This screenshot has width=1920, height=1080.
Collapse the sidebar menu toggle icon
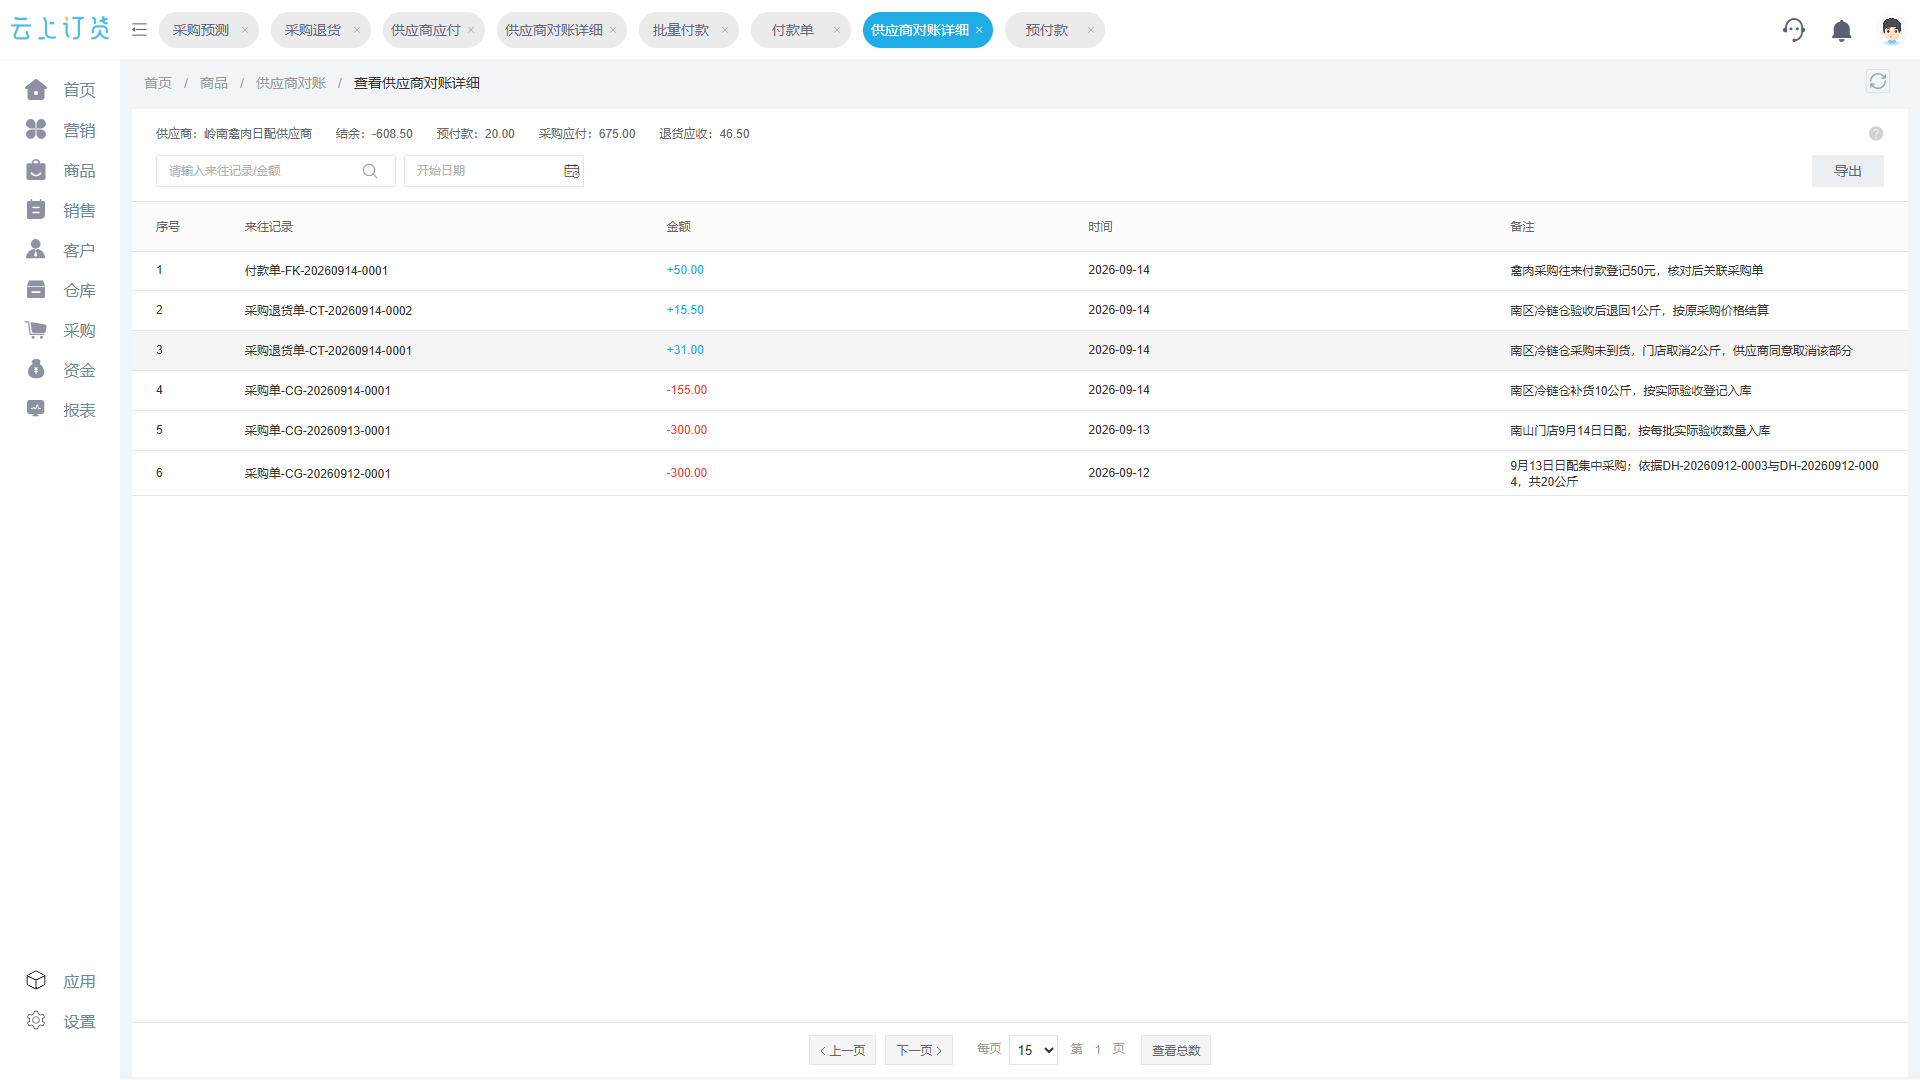[x=139, y=30]
